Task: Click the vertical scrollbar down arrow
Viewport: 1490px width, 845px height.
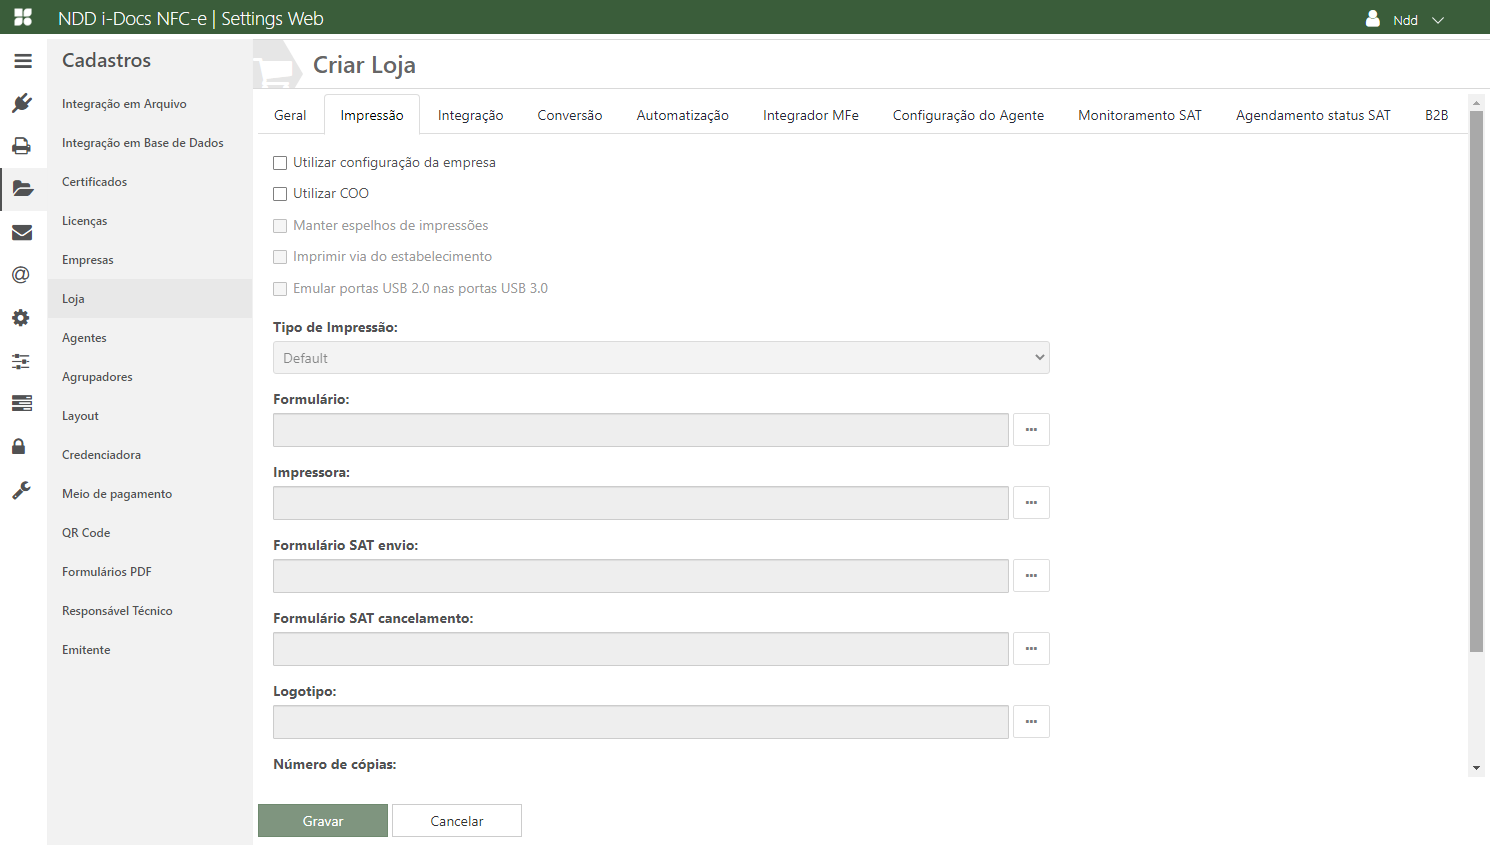Action: tap(1476, 768)
